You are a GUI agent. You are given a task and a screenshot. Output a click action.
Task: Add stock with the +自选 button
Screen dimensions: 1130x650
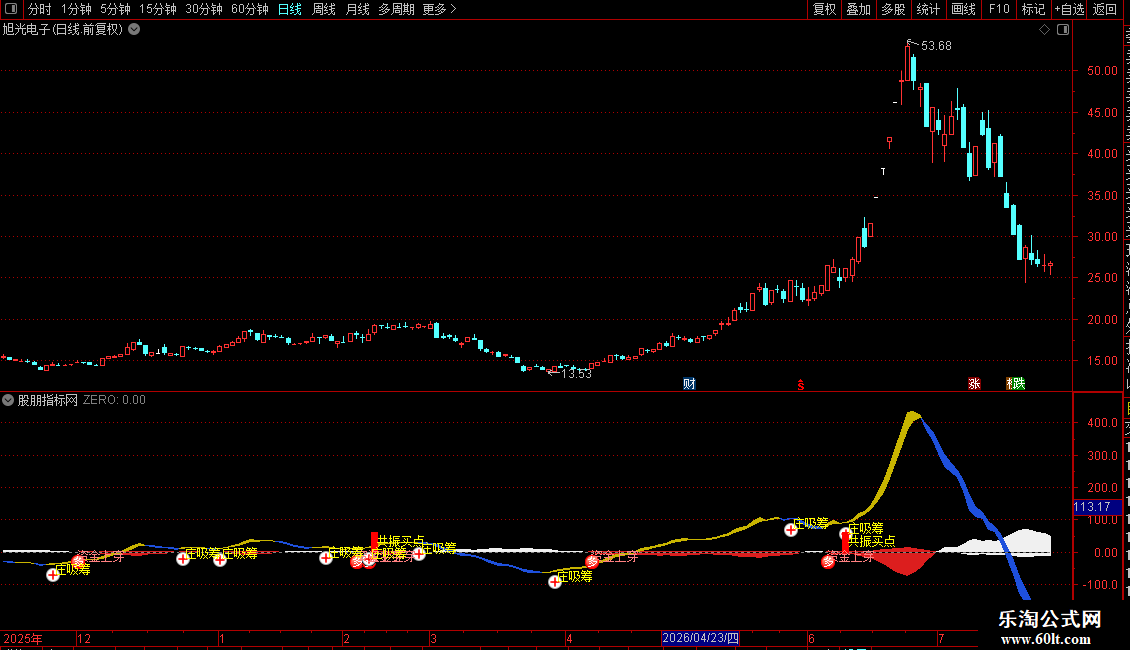point(1069,9)
